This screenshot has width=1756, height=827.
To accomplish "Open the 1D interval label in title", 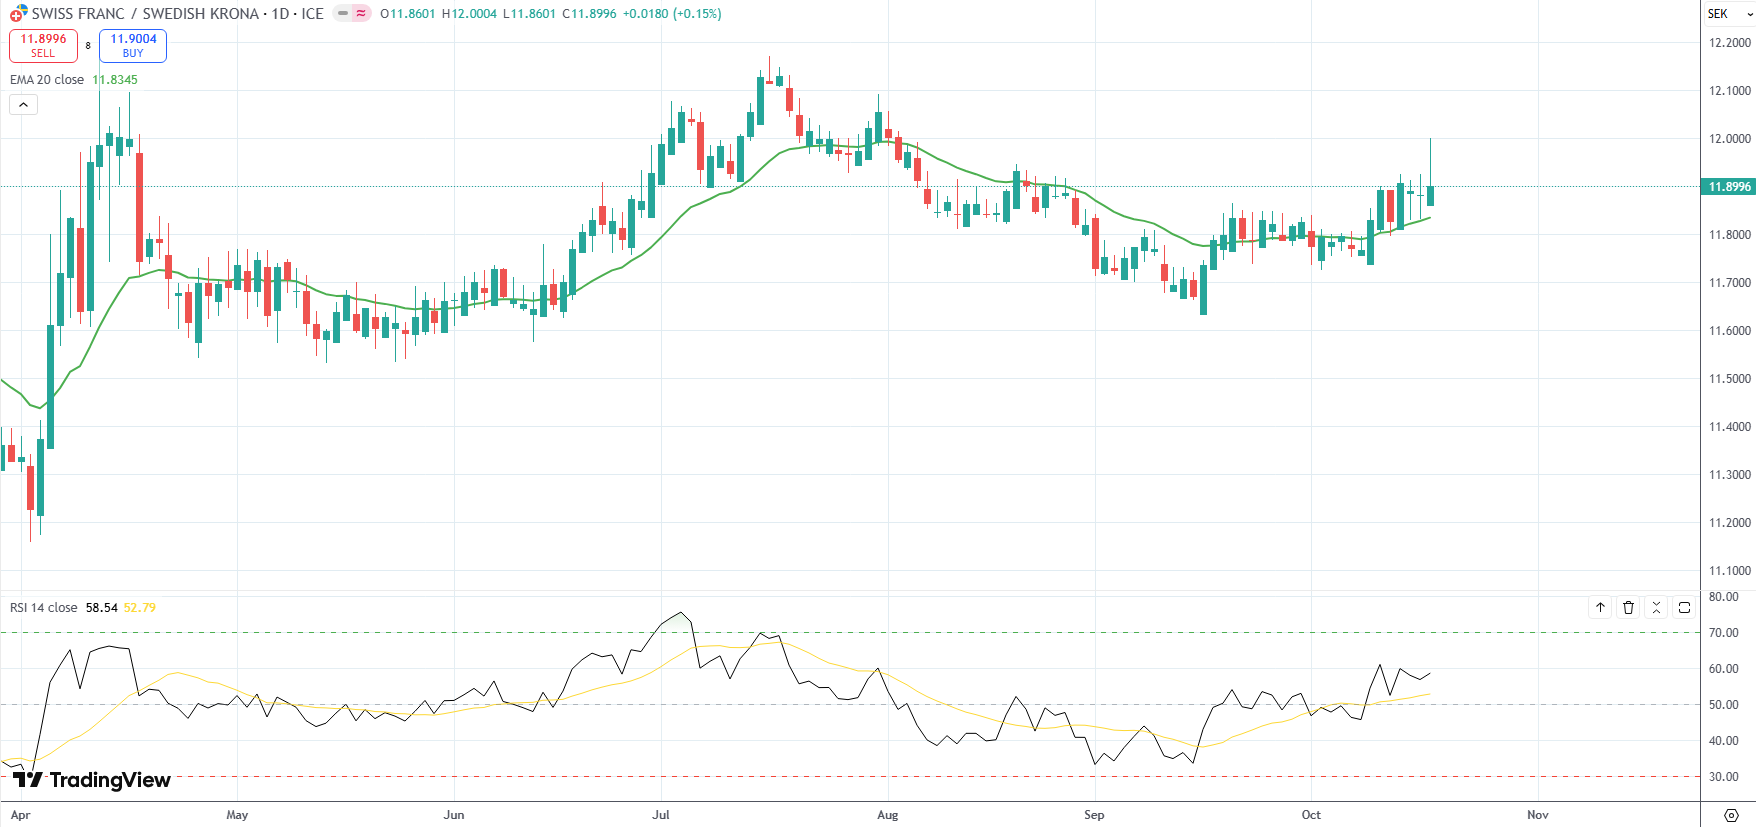I will pos(280,14).
